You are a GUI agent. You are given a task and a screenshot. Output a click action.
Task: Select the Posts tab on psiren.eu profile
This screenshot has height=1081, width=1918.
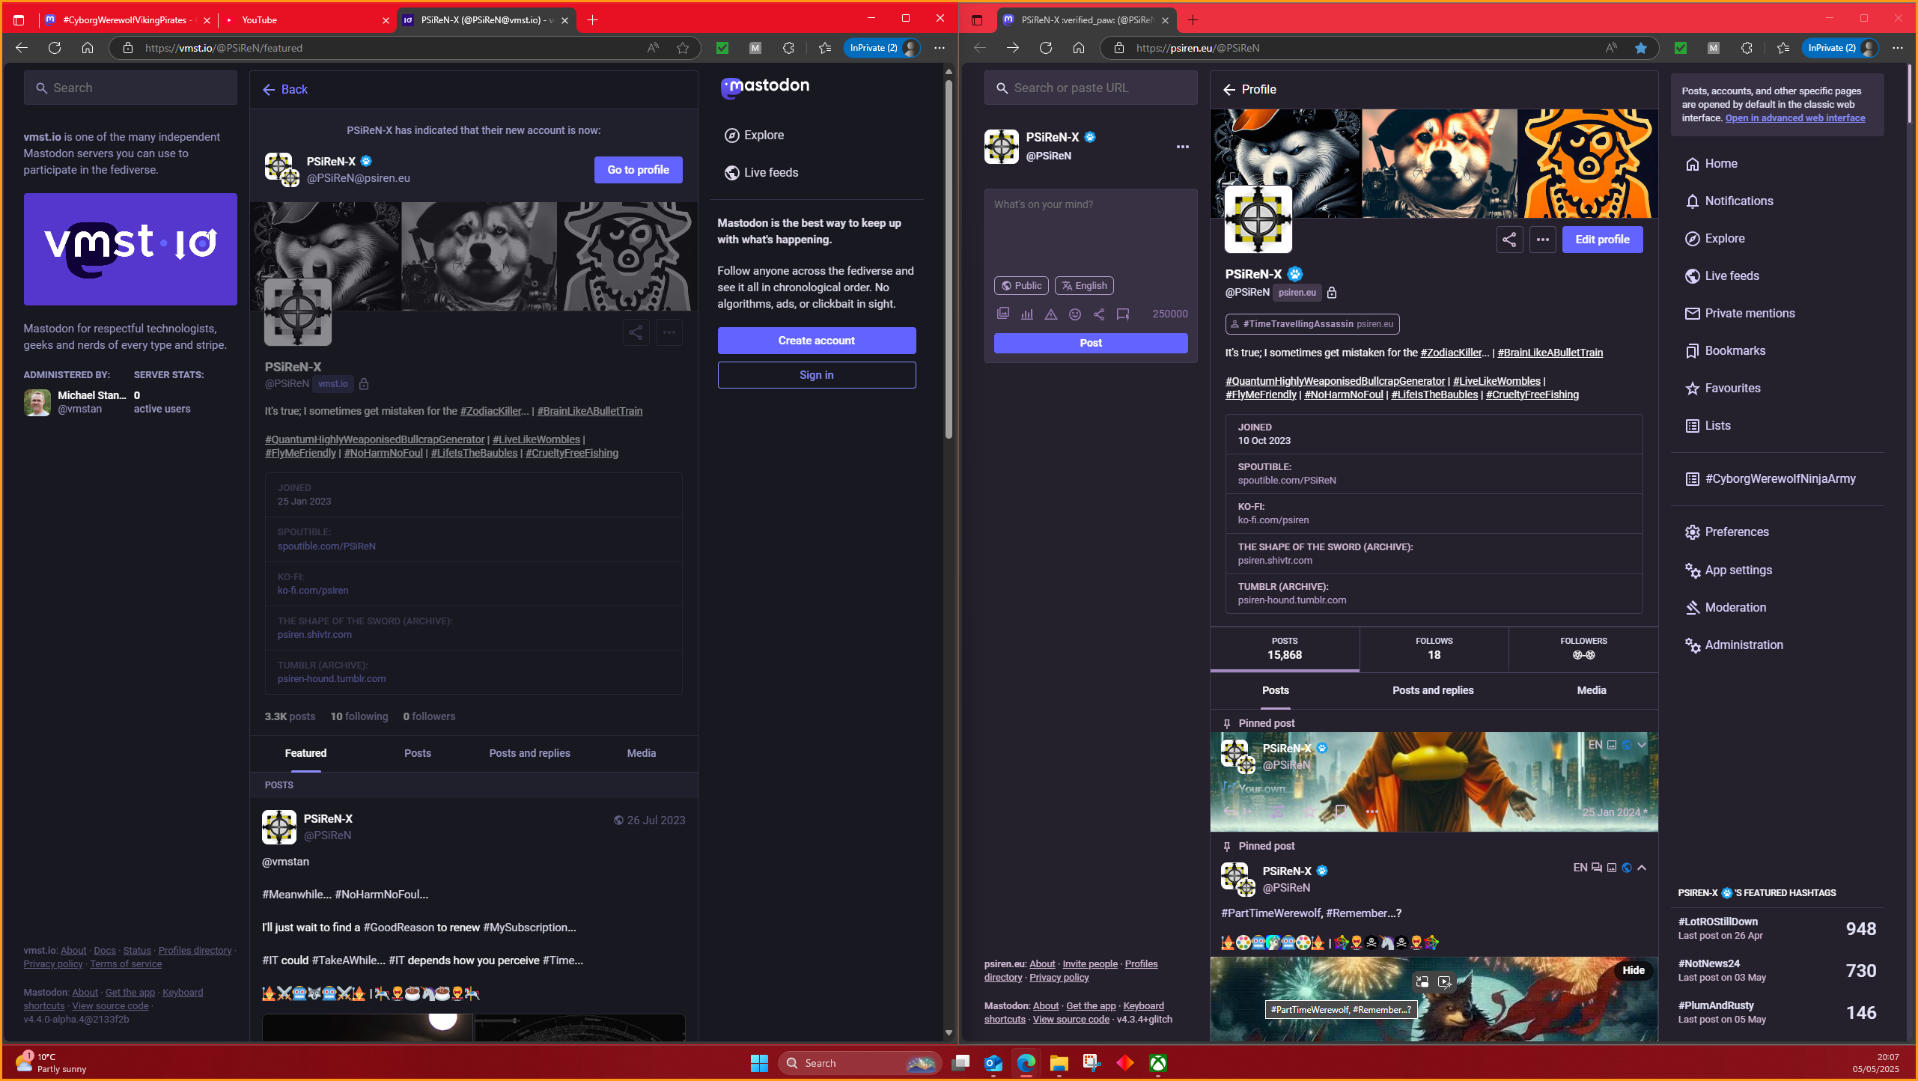tap(1275, 691)
